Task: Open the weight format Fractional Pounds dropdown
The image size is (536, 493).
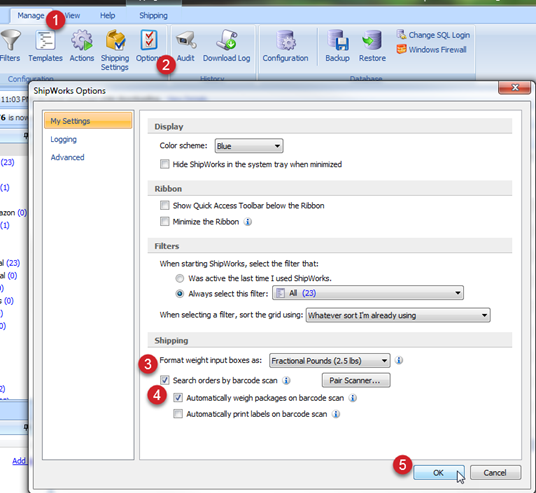Action: (330, 361)
